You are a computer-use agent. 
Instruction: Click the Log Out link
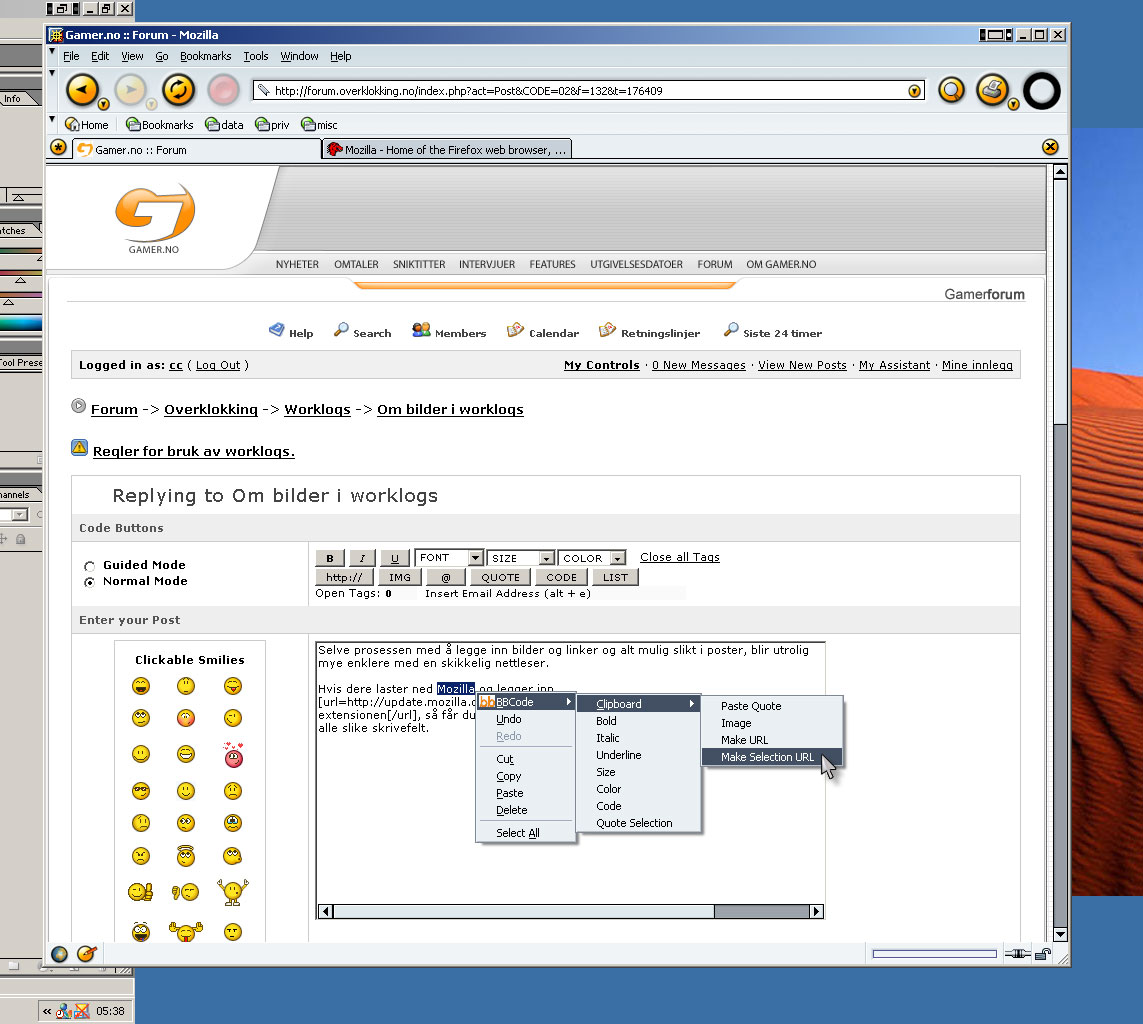click(217, 365)
